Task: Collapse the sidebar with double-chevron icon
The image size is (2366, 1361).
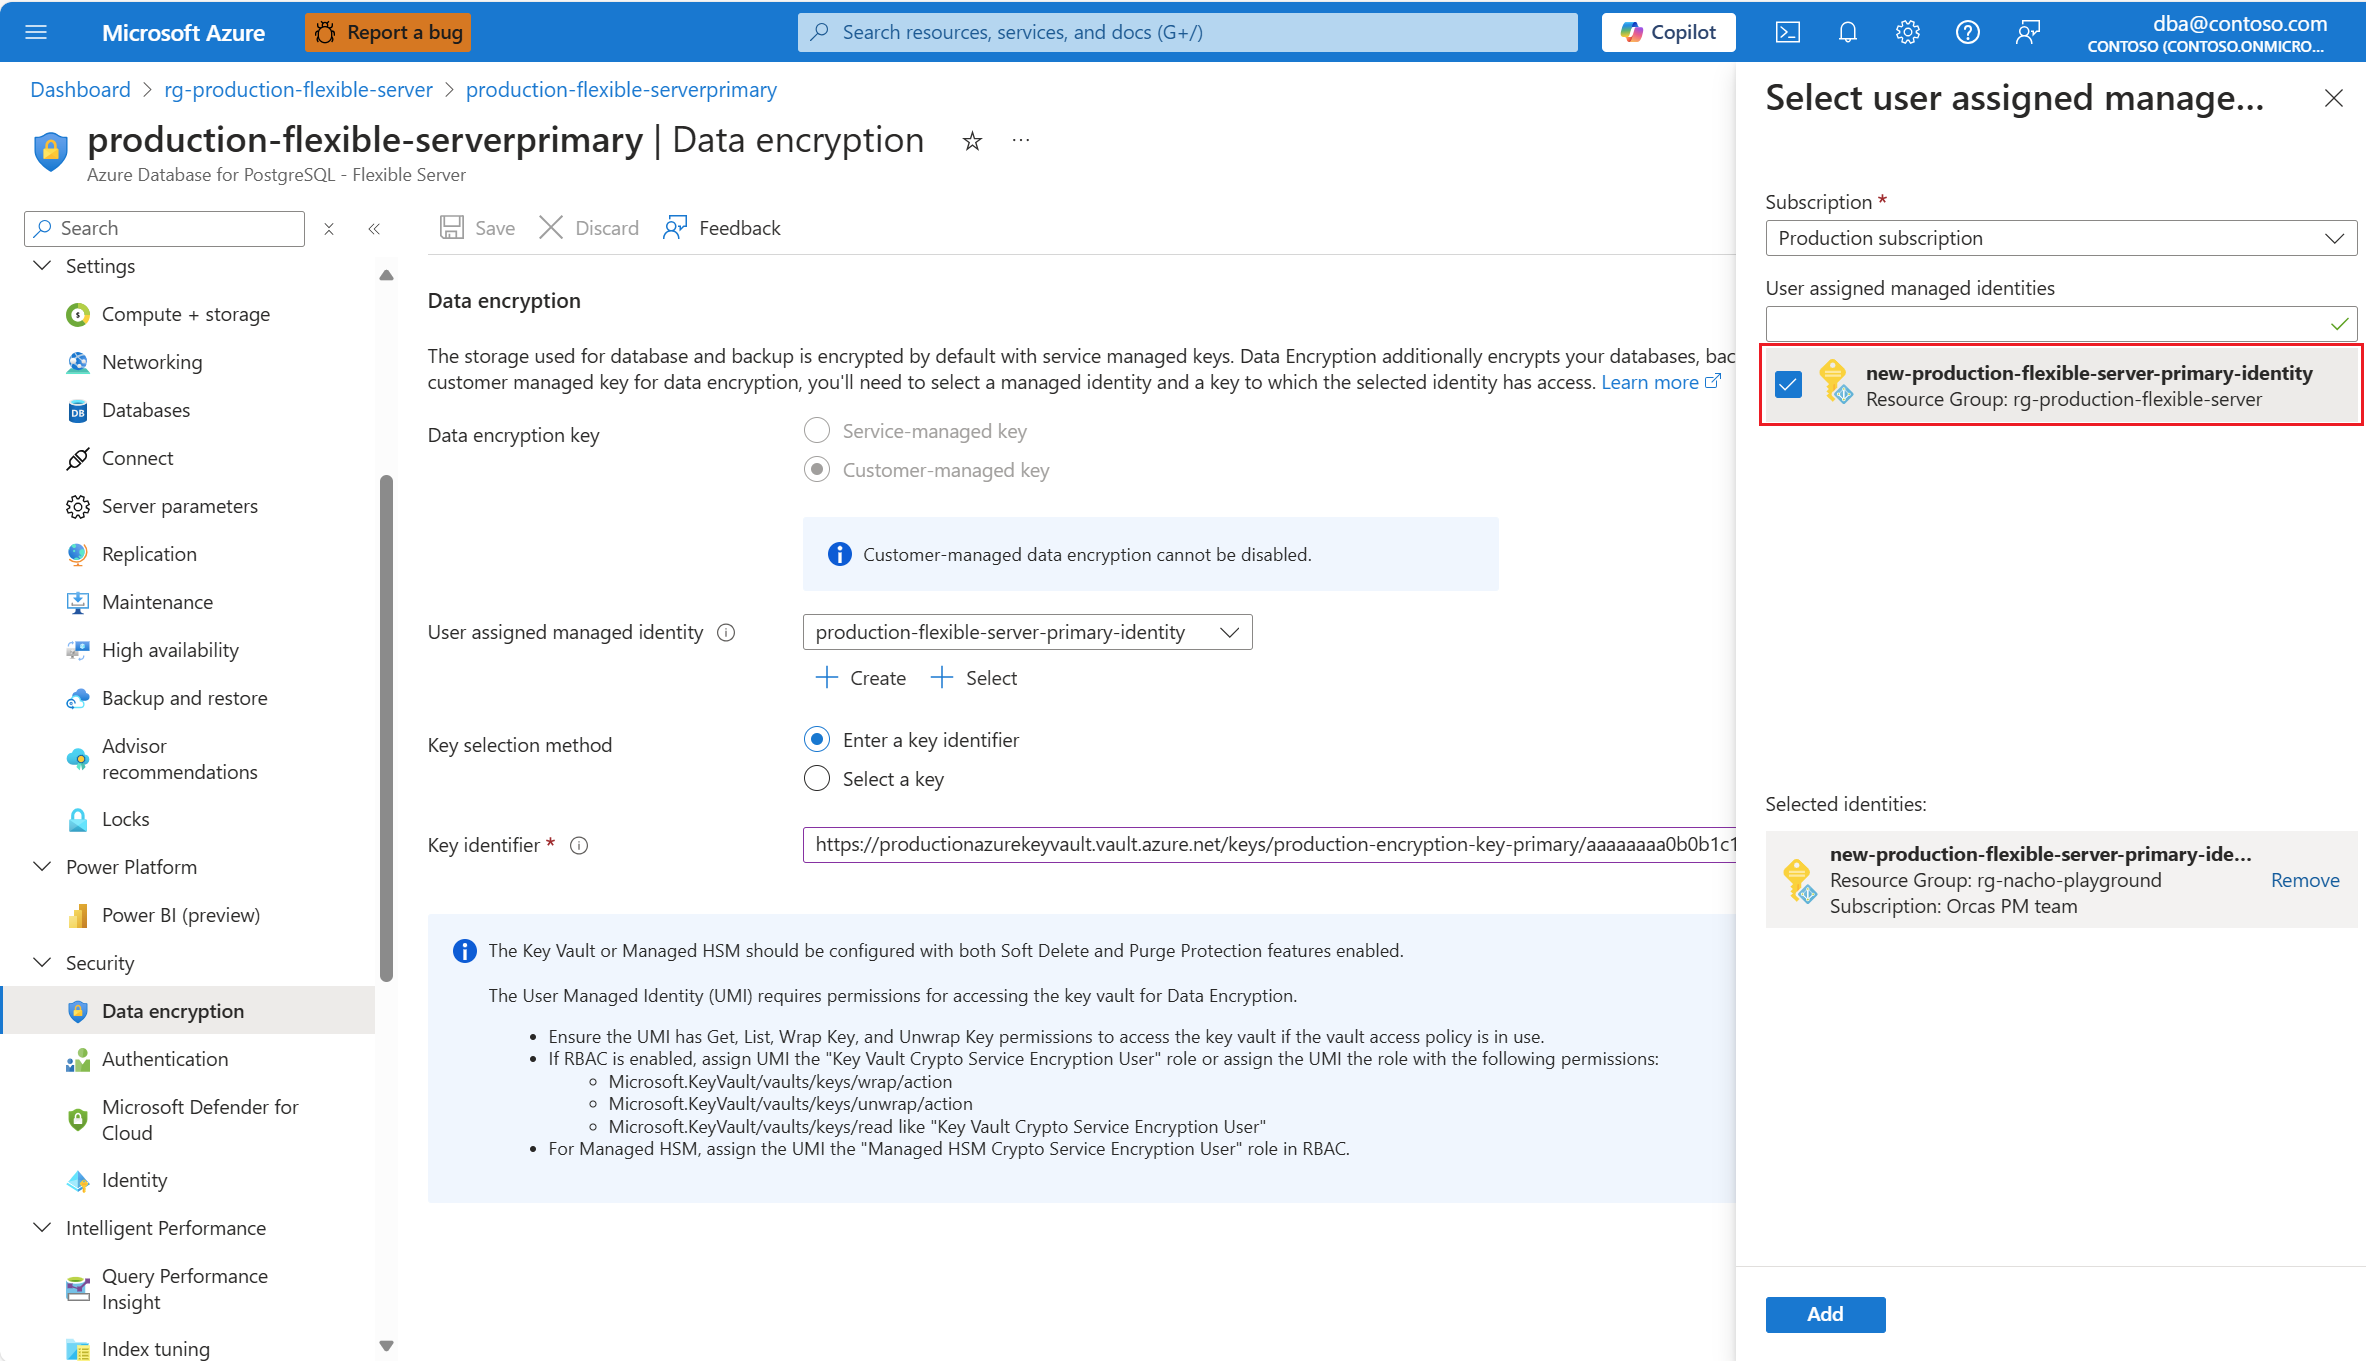Action: point(374,229)
